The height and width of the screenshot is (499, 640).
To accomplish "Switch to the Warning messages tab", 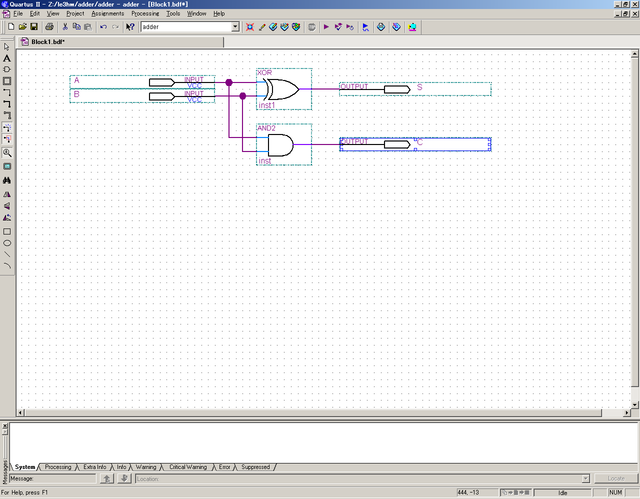I will click(146, 467).
